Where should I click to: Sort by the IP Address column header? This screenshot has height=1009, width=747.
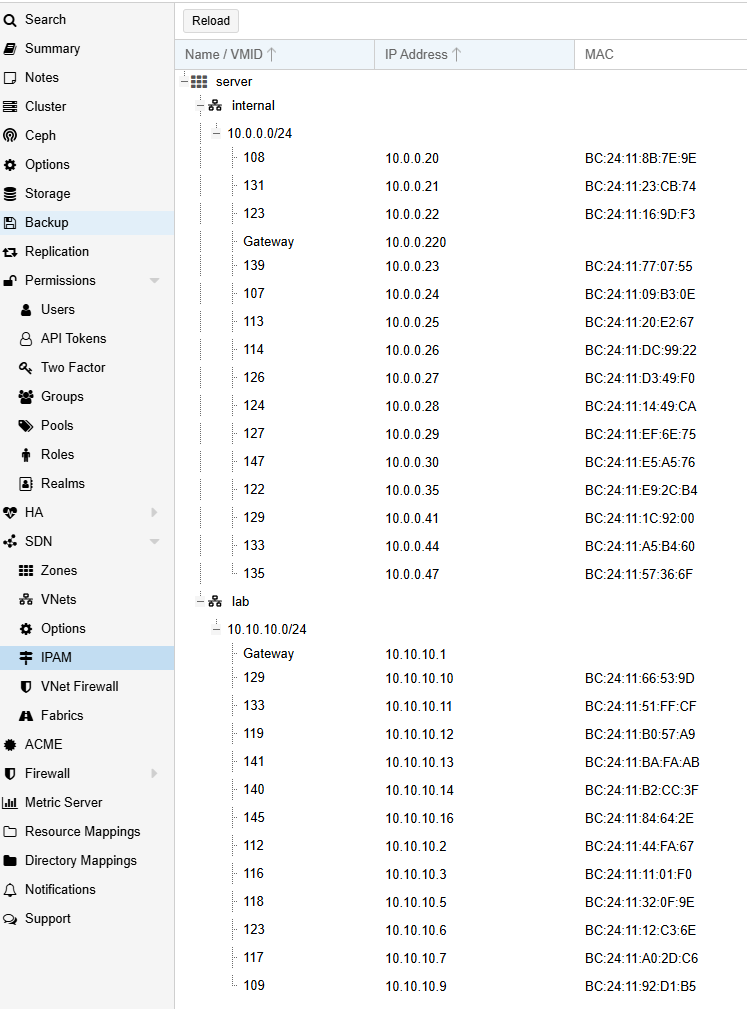point(416,54)
